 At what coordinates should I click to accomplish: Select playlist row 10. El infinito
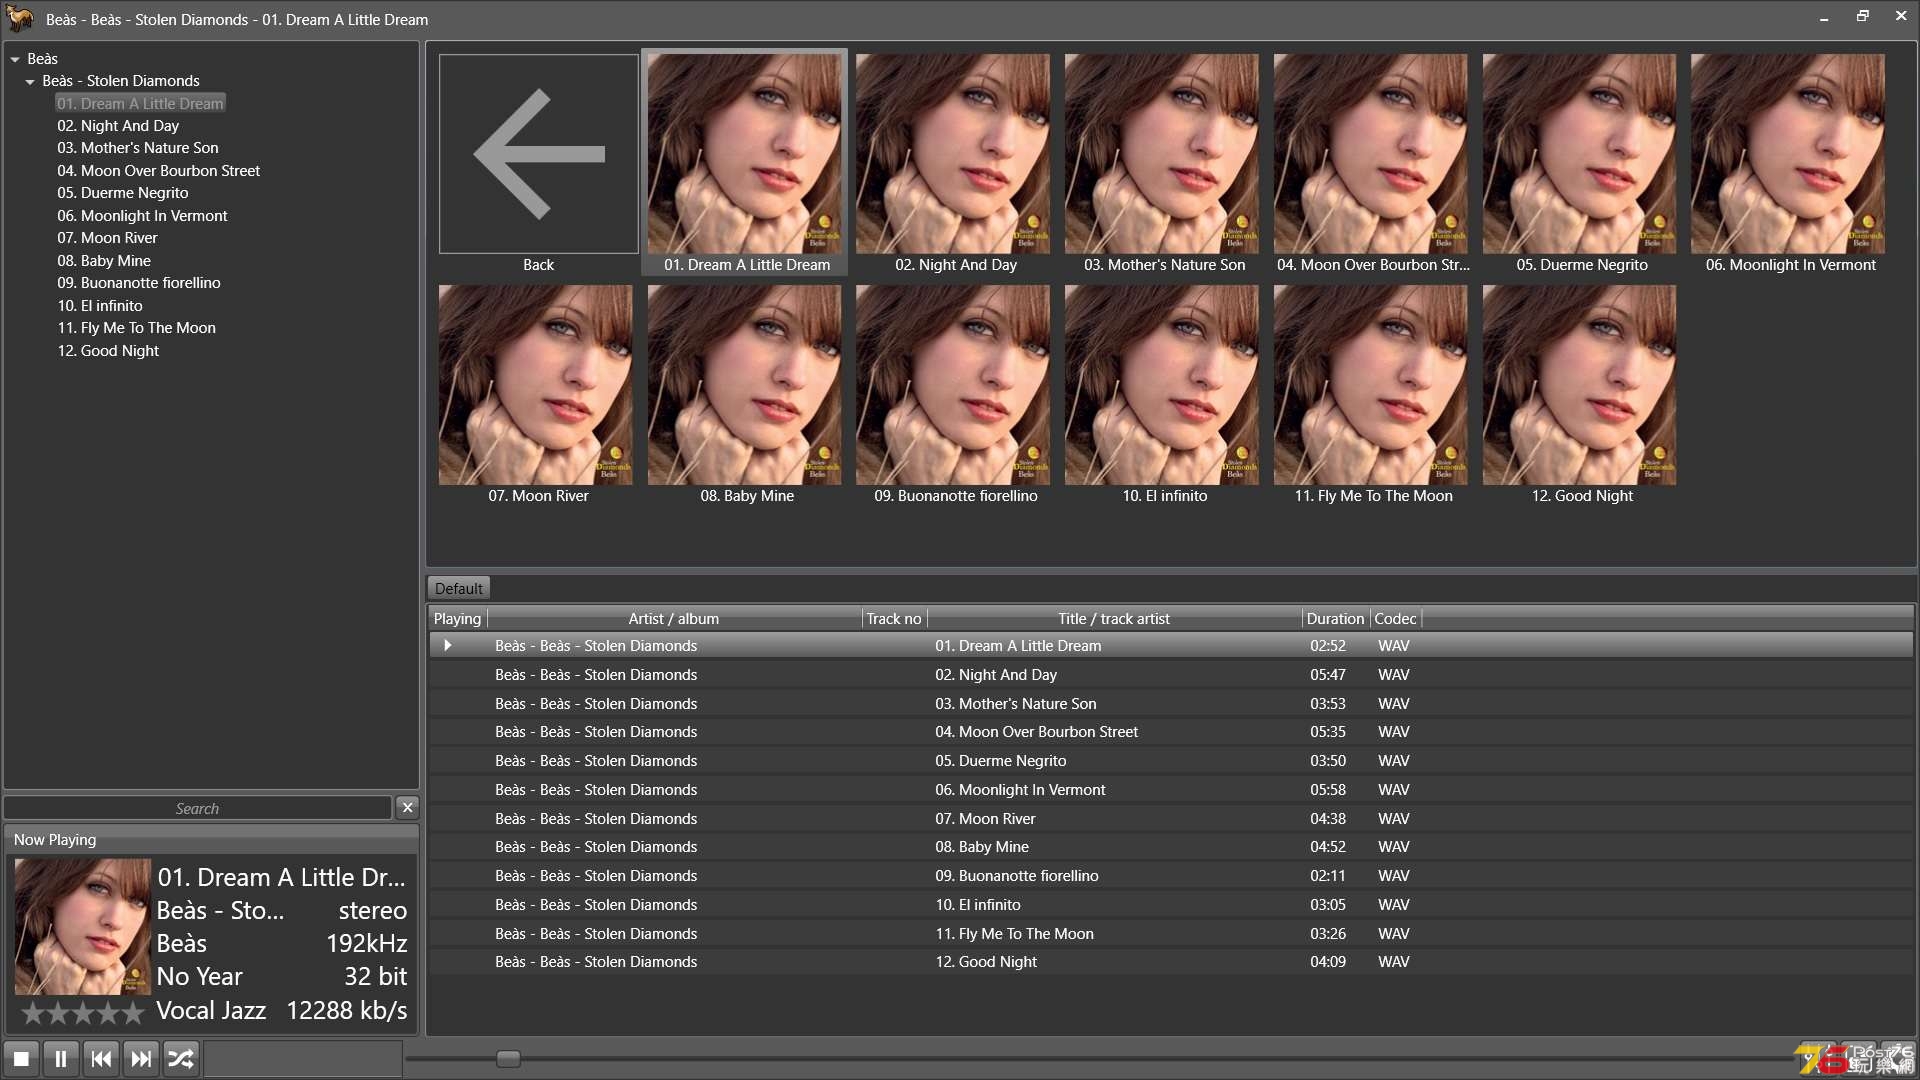click(x=1171, y=905)
